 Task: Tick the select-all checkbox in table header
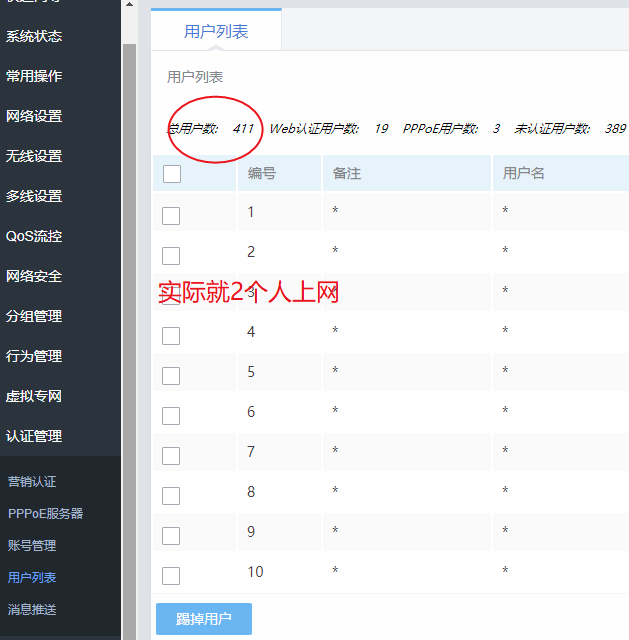tap(171, 174)
